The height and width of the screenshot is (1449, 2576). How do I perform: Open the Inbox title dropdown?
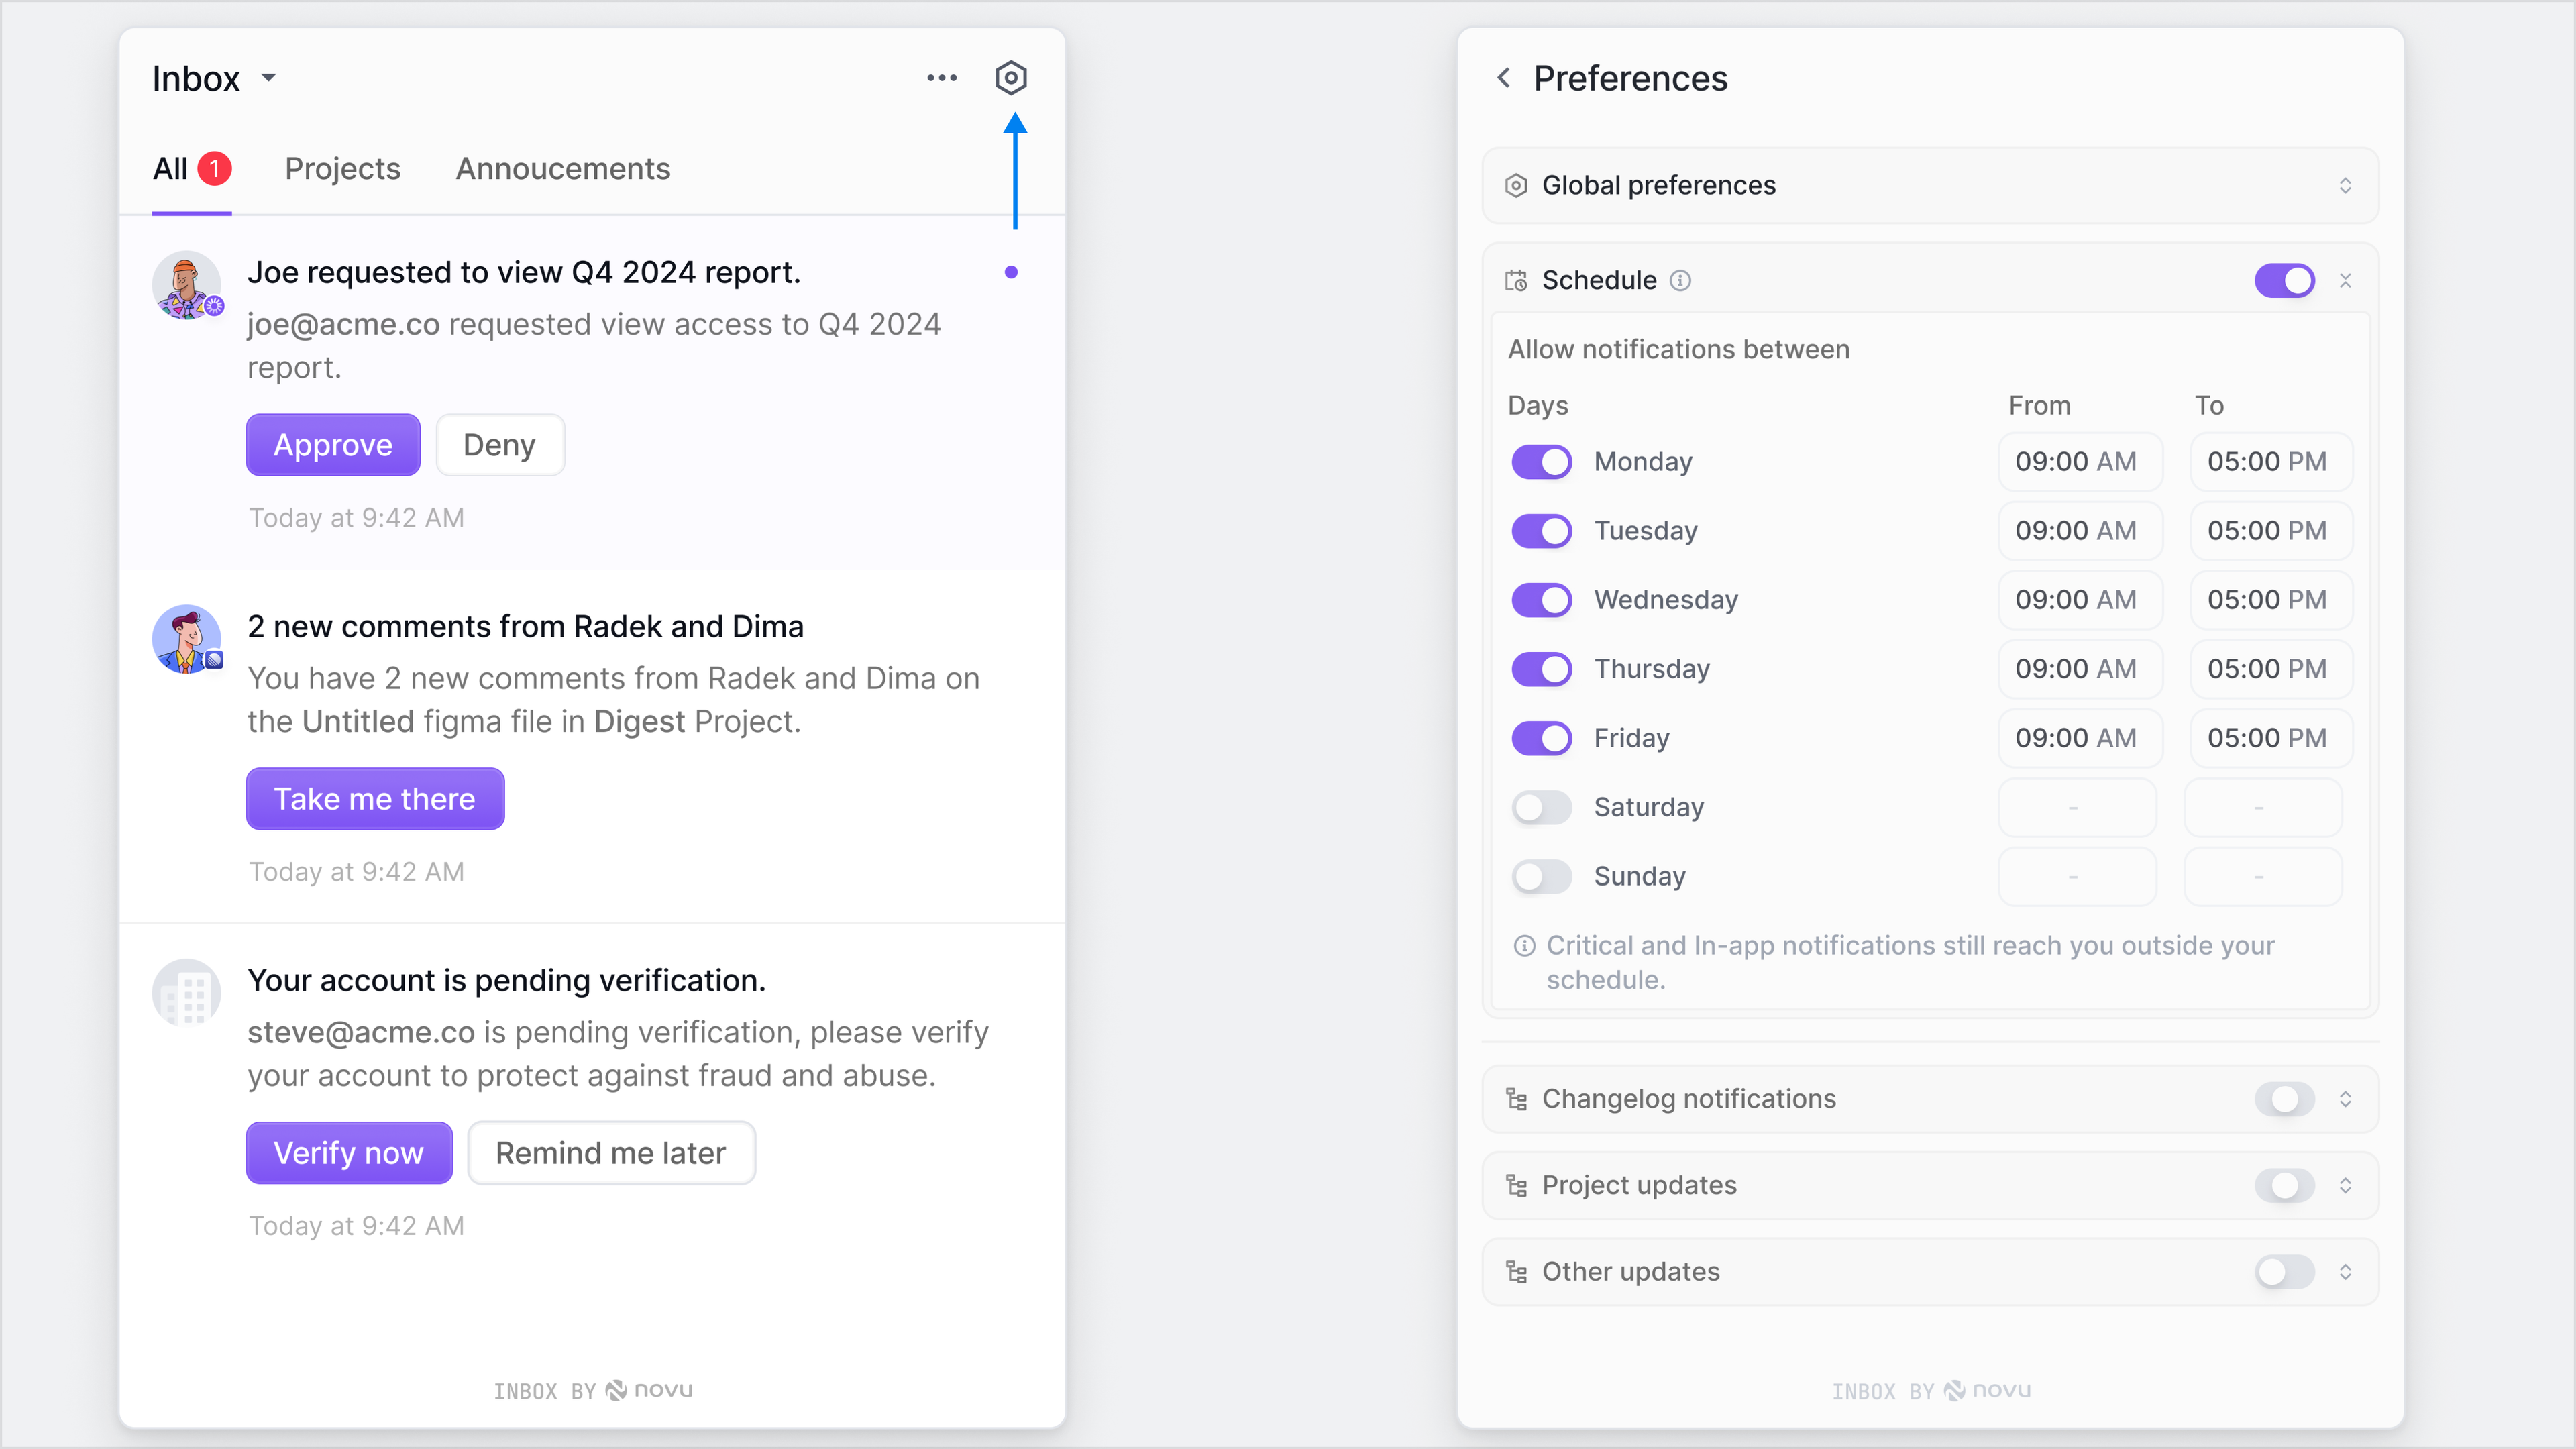(268, 77)
